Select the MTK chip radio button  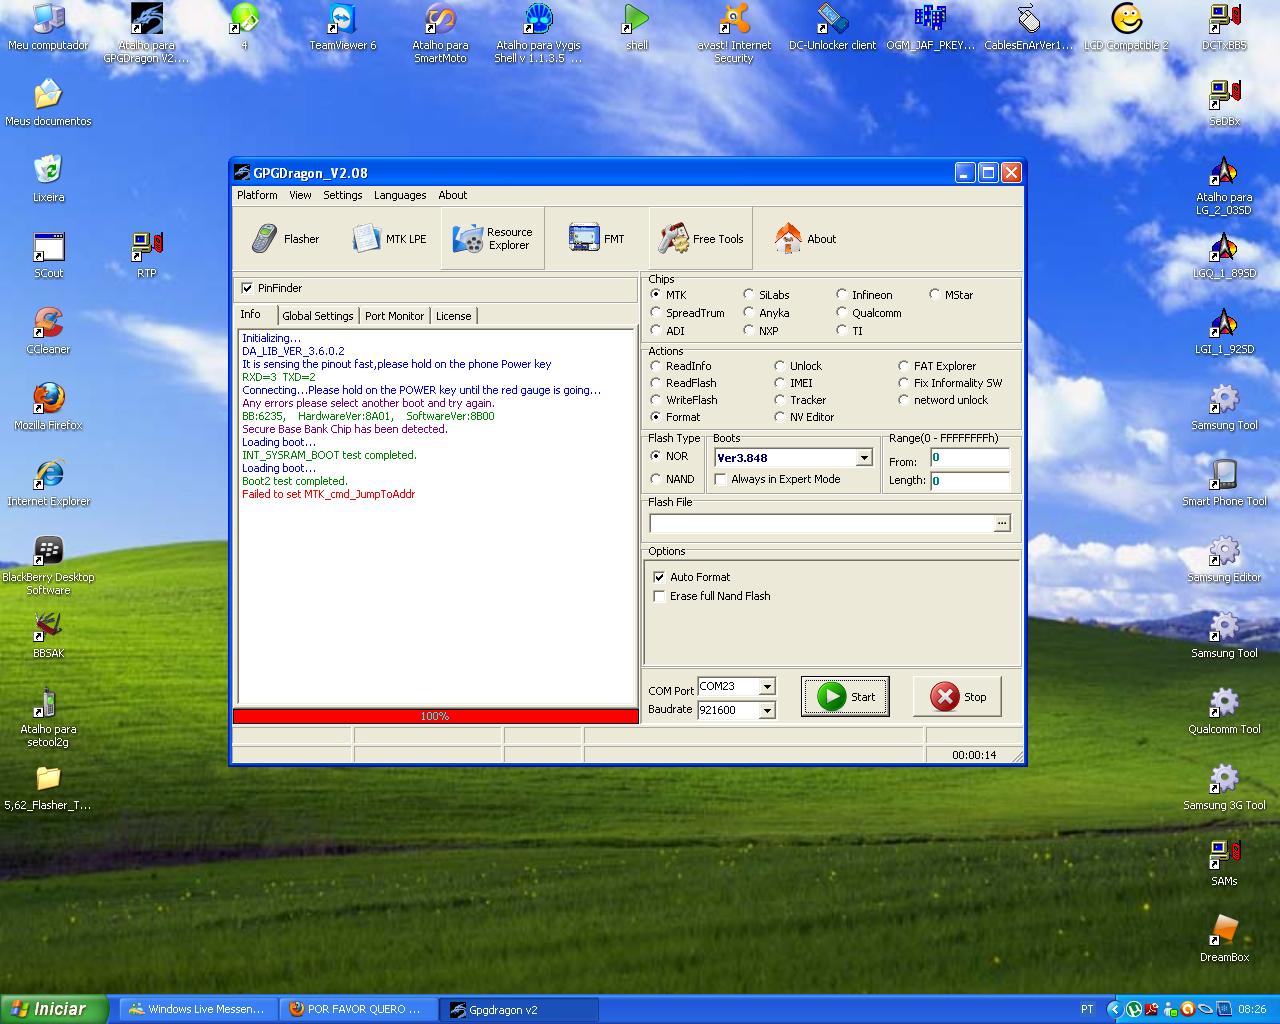[656, 295]
